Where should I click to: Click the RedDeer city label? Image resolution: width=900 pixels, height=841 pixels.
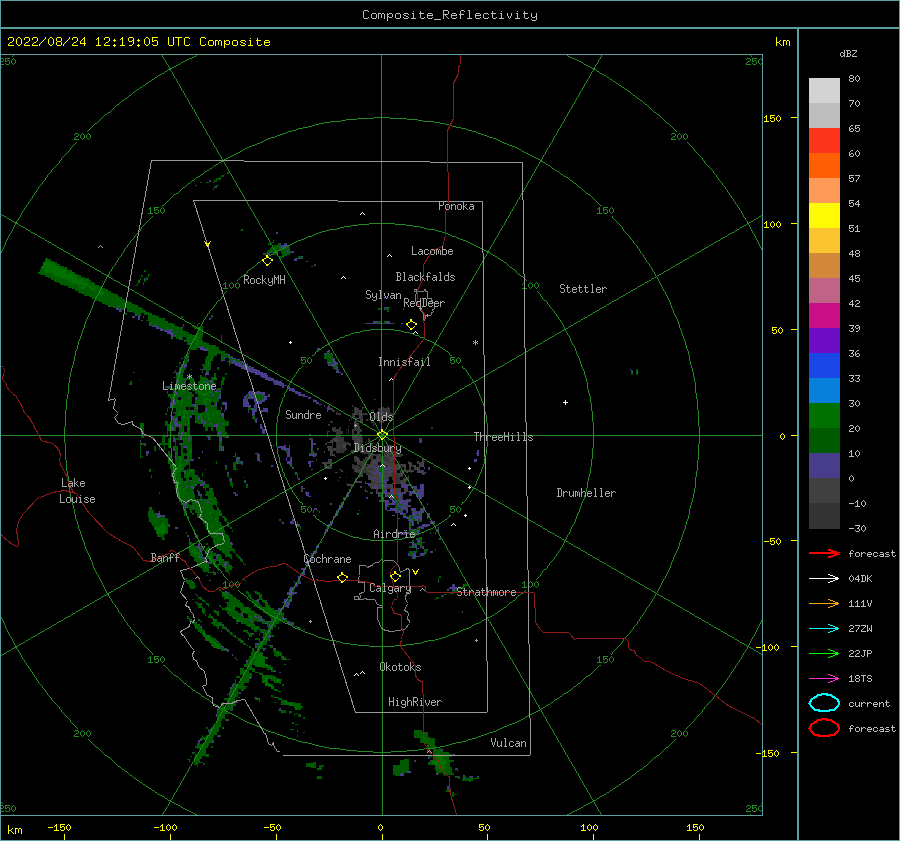pos(424,303)
